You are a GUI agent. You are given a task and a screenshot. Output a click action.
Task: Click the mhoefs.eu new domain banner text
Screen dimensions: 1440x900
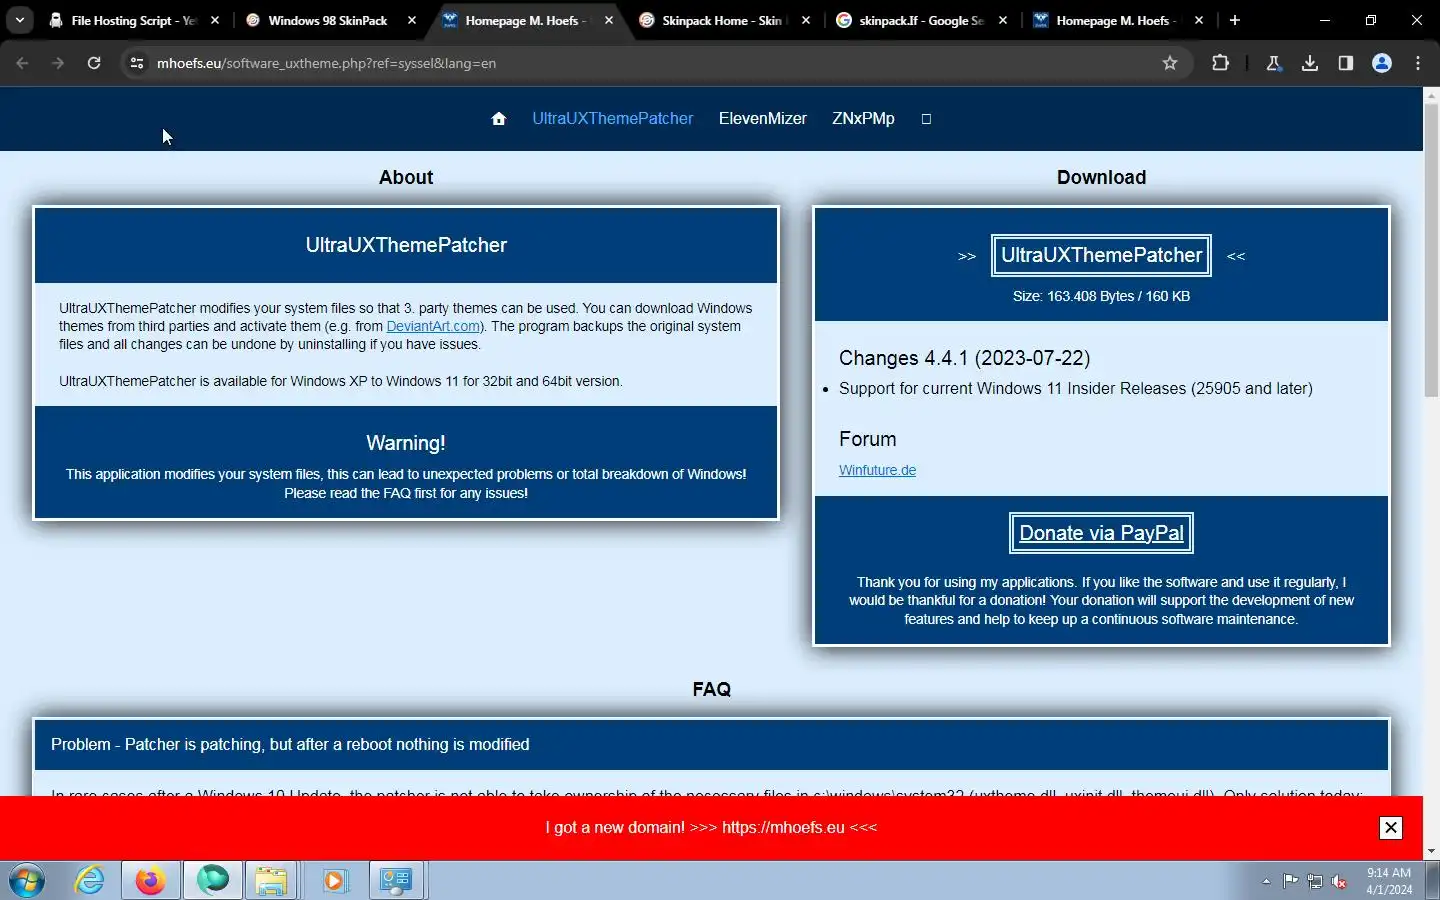(711, 827)
